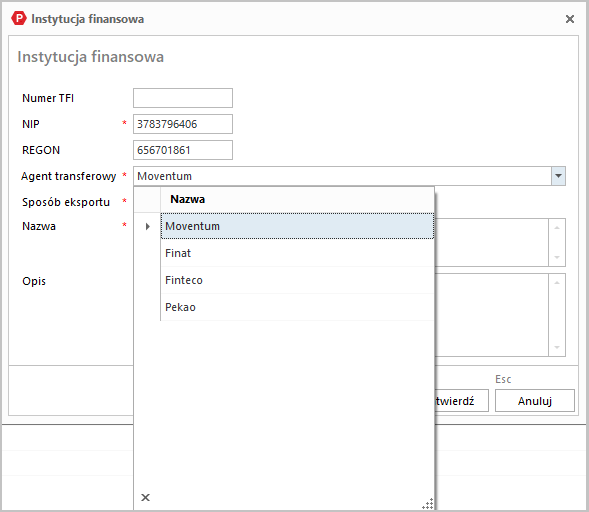Click into the Numer TFI field
This screenshot has width=589, height=512.
point(183,98)
